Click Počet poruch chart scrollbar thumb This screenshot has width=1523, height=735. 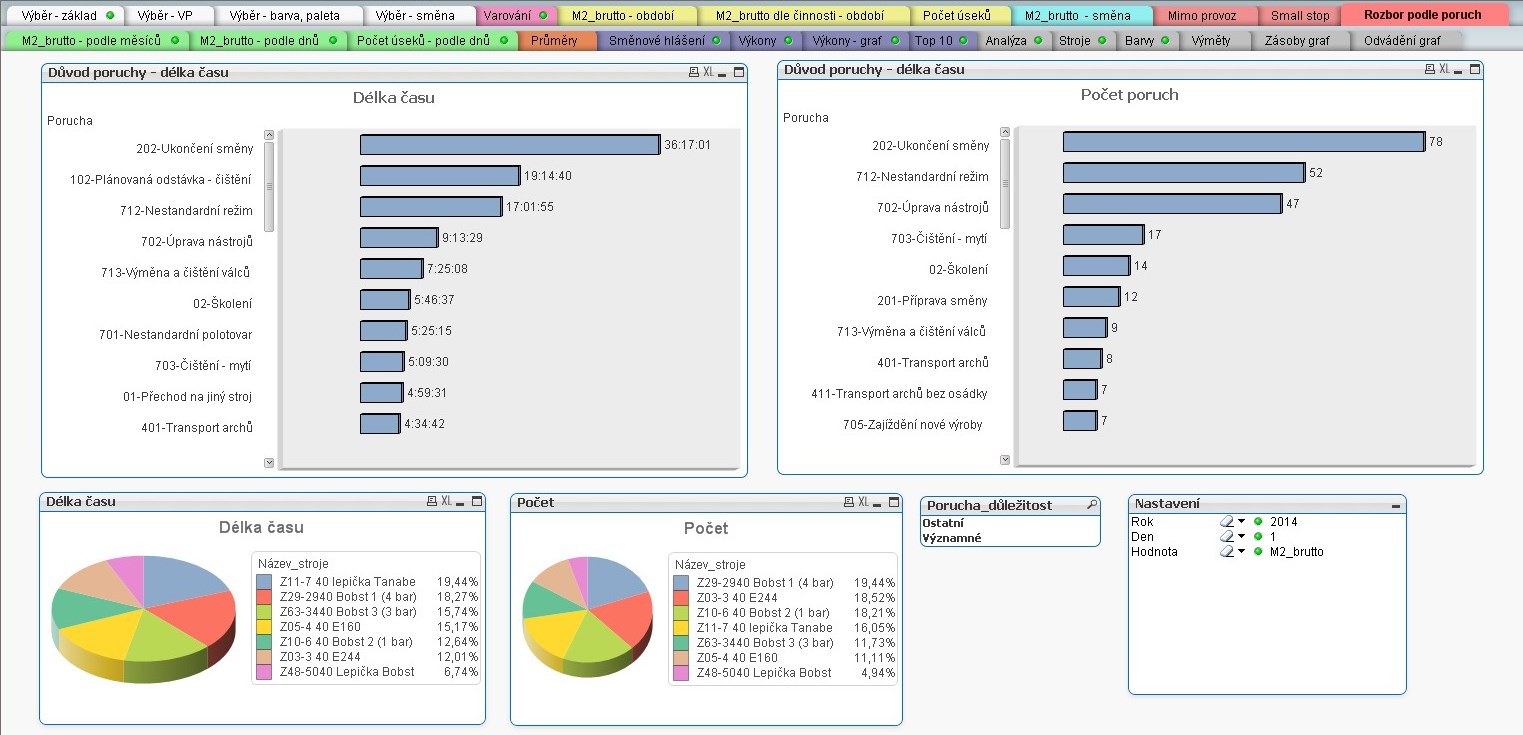(x=1004, y=183)
